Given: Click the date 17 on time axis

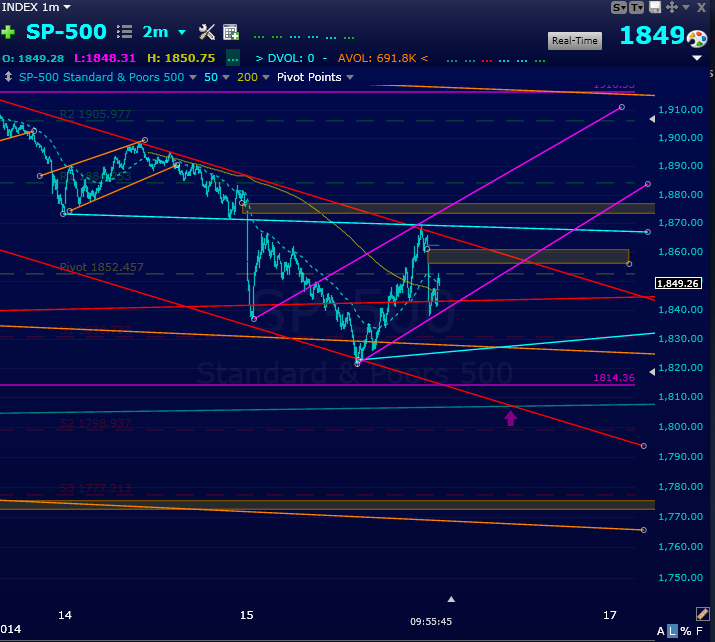Looking at the screenshot, I should click(x=610, y=615).
